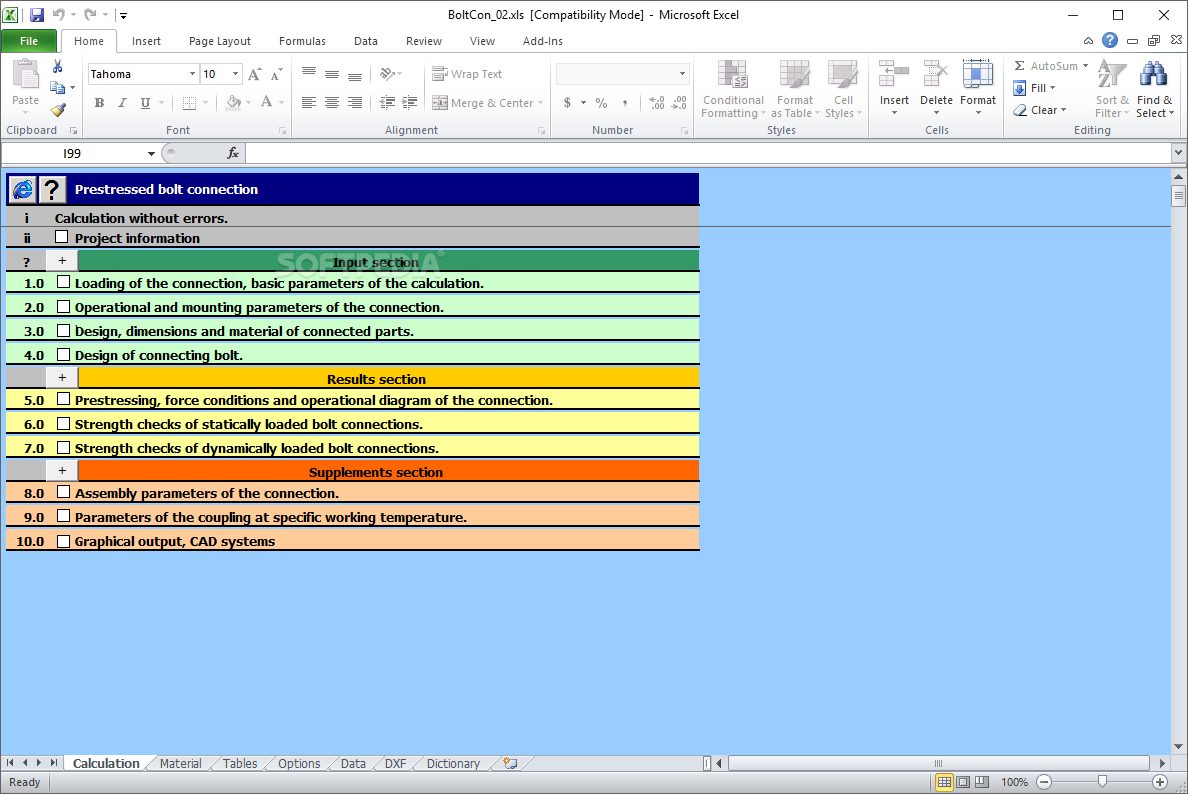Click the question mark help icon in sheet header
This screenshot has height=794, width=1188.
tap(52, 189)
